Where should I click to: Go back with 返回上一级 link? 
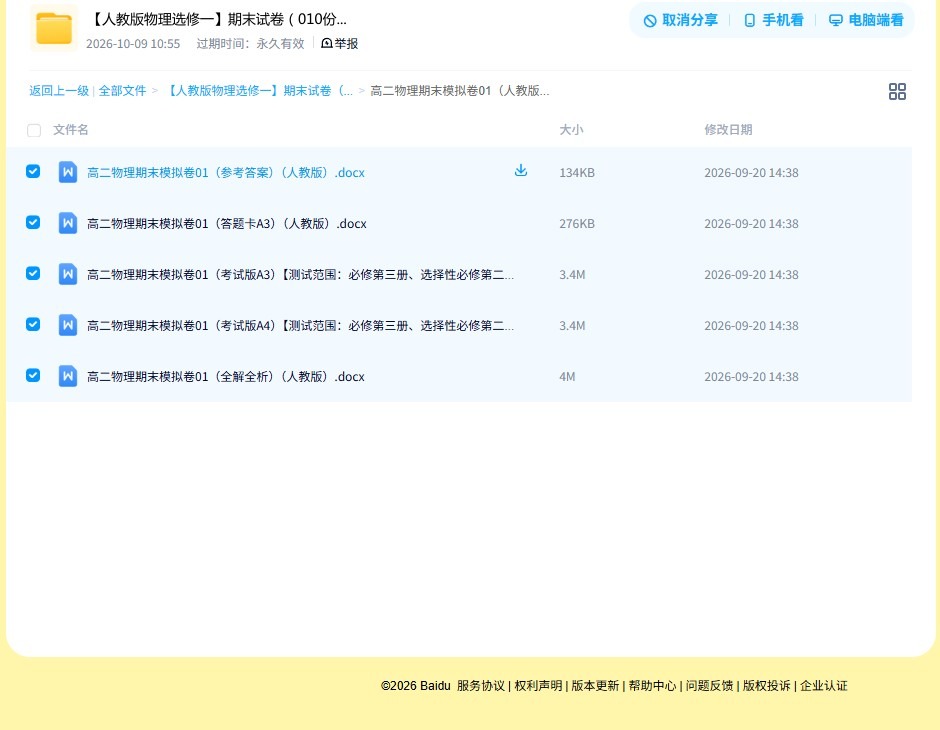59,91
